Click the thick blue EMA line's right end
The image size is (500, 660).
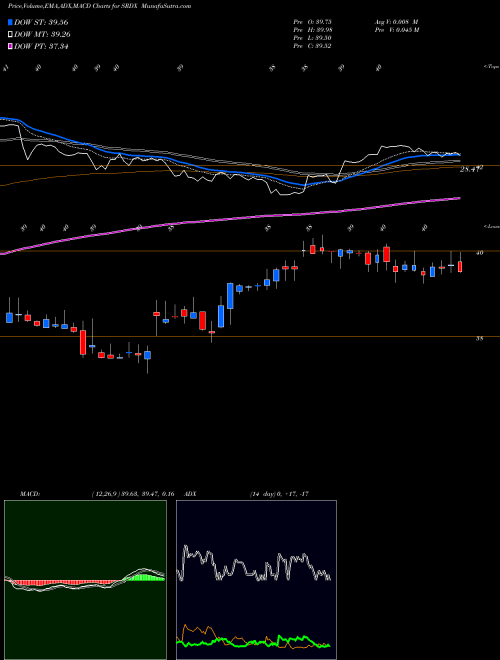[458, 154]
